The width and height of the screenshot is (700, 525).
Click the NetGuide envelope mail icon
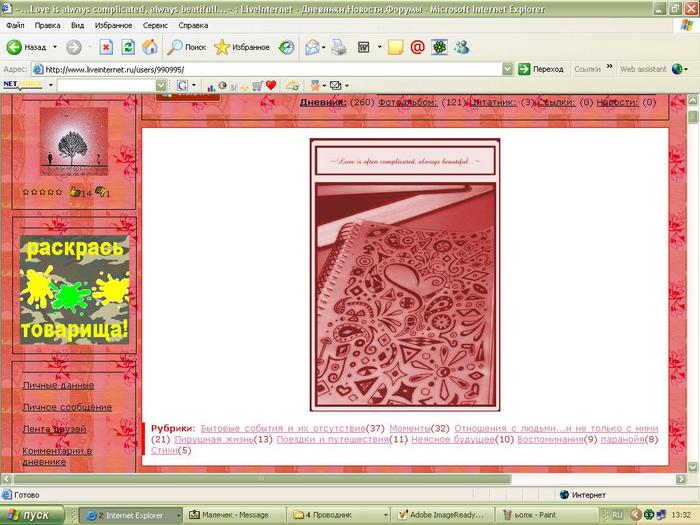coord(336,85)
